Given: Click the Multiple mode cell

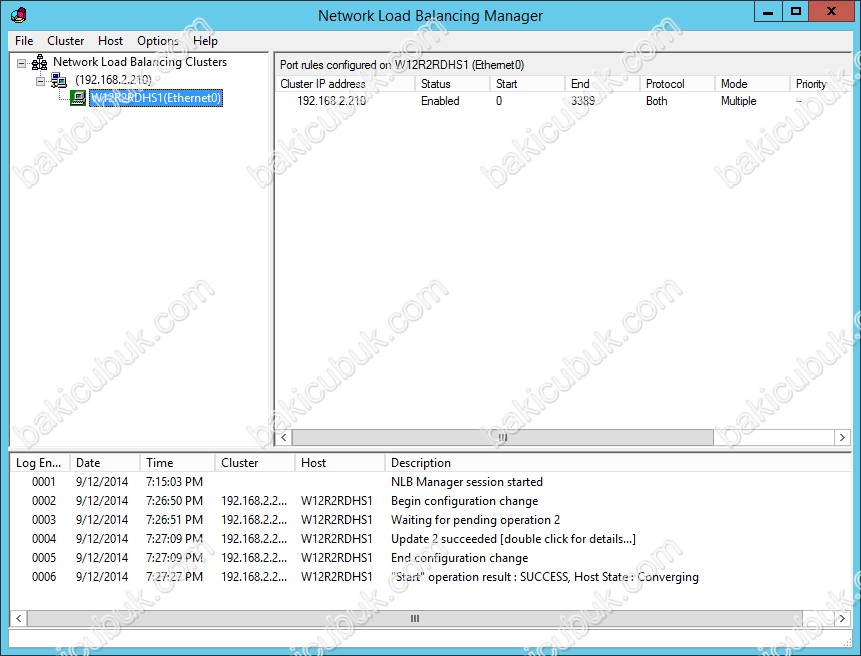Looking at the screenshot, I should (739, 101).
